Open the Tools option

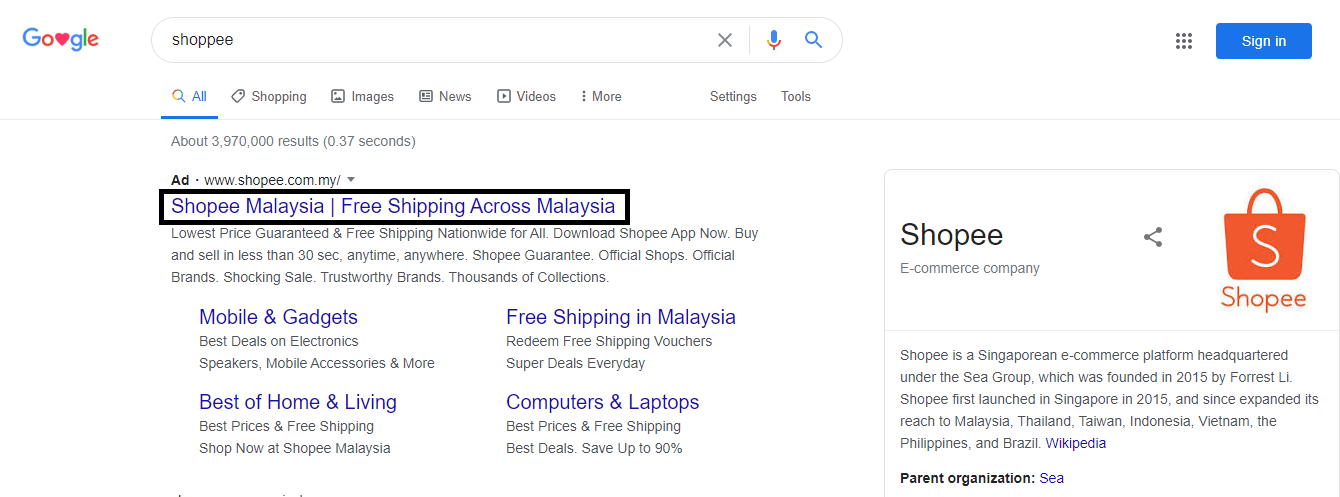coord(796,97)
